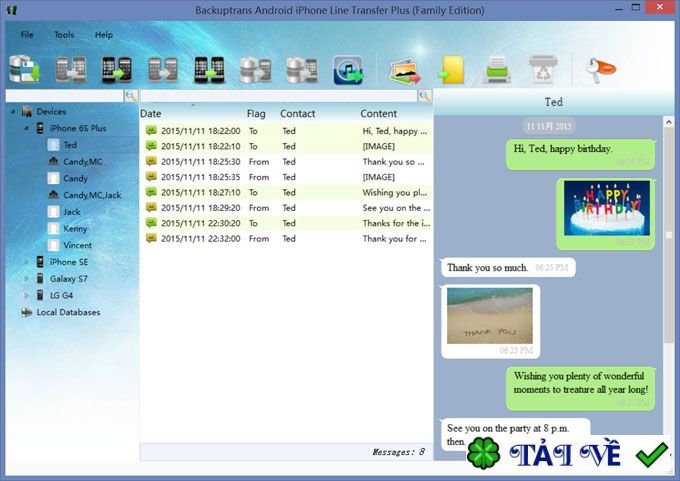Screen dimensions: 680x481
Task: Click message icon for 18:22:00 row
Action: click(x=151, y=130)
